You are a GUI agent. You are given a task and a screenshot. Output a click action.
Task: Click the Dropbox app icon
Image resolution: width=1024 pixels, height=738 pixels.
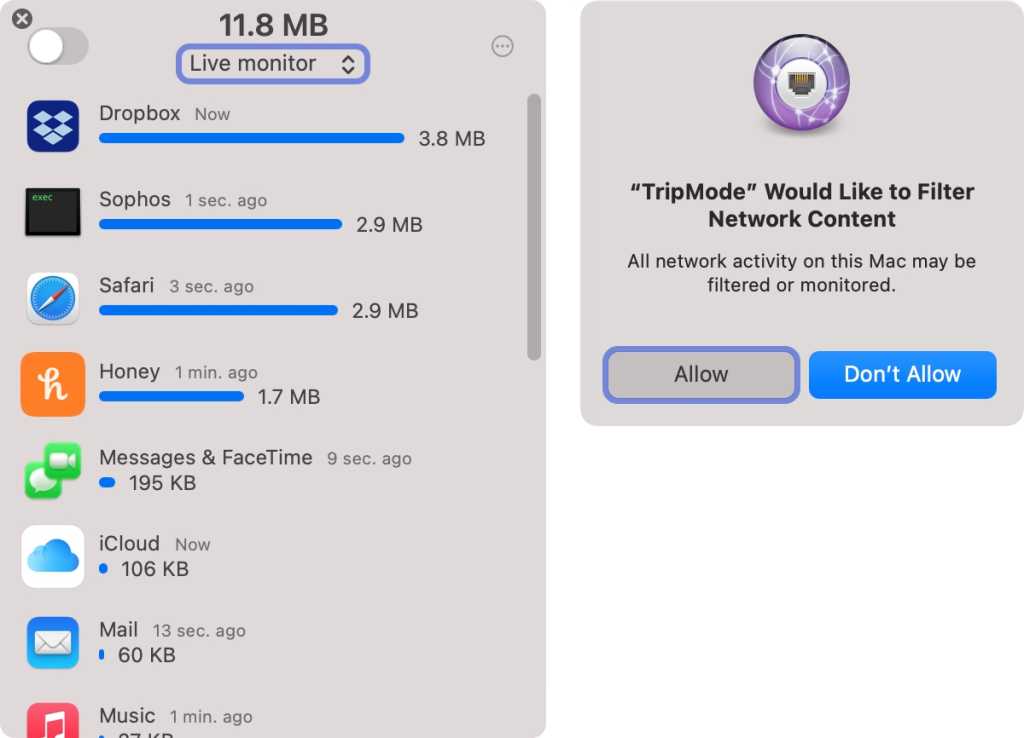click(x=53, y=126)
